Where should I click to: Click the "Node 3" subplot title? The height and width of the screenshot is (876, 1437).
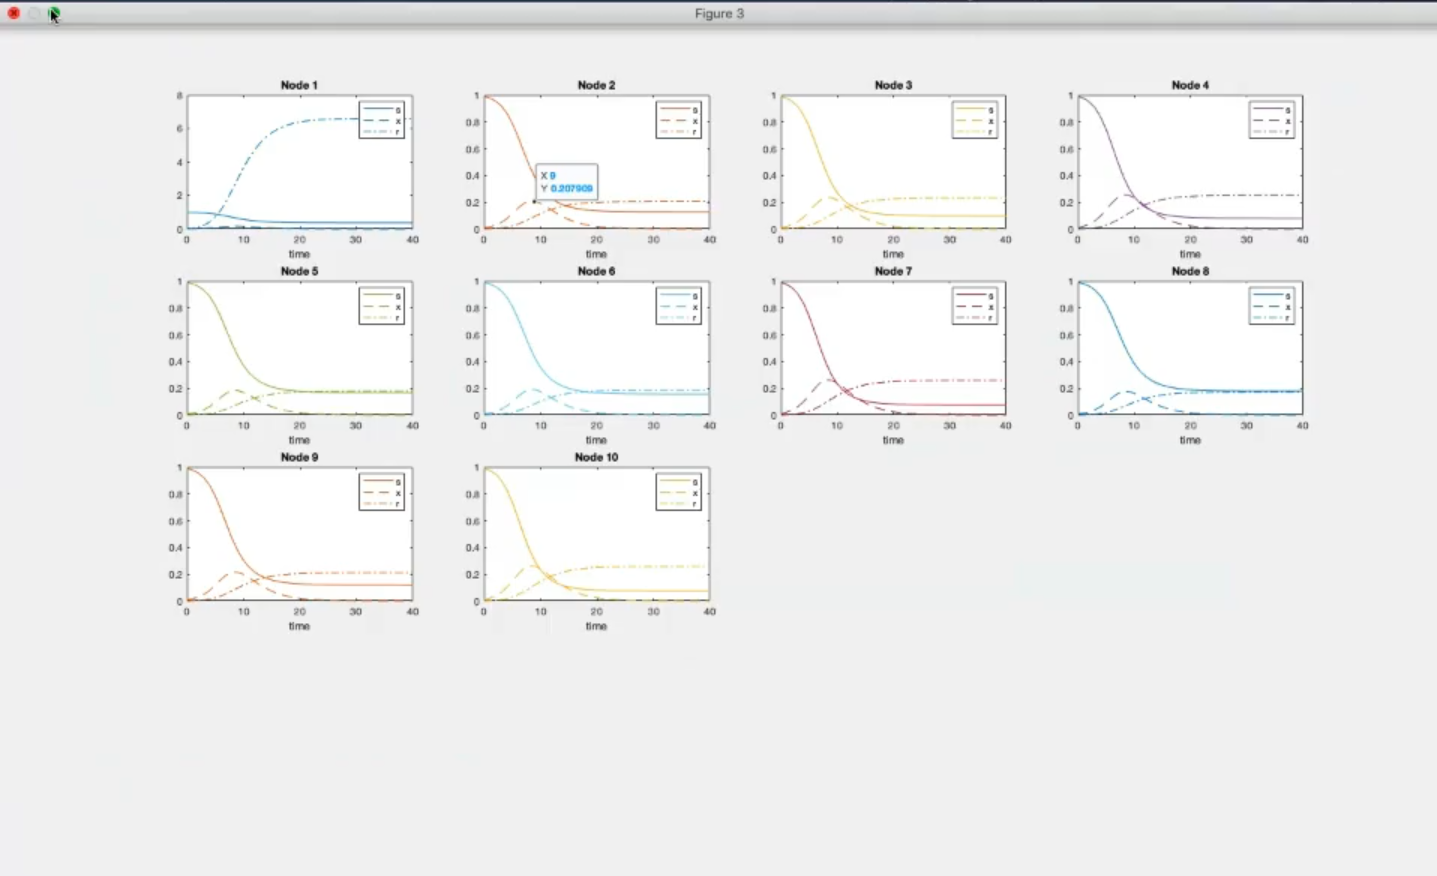(x=893, y=85)
